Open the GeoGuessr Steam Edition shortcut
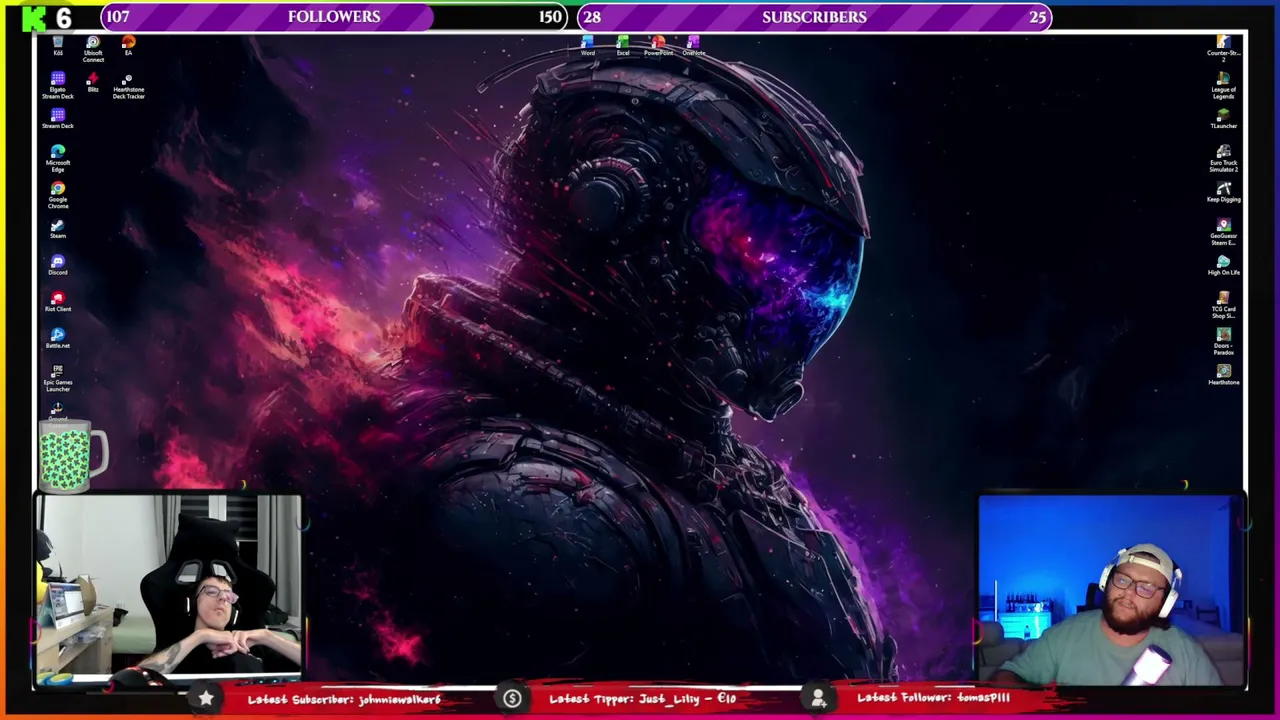This screenshot has height=720, width=1280. coord(1223,231)
